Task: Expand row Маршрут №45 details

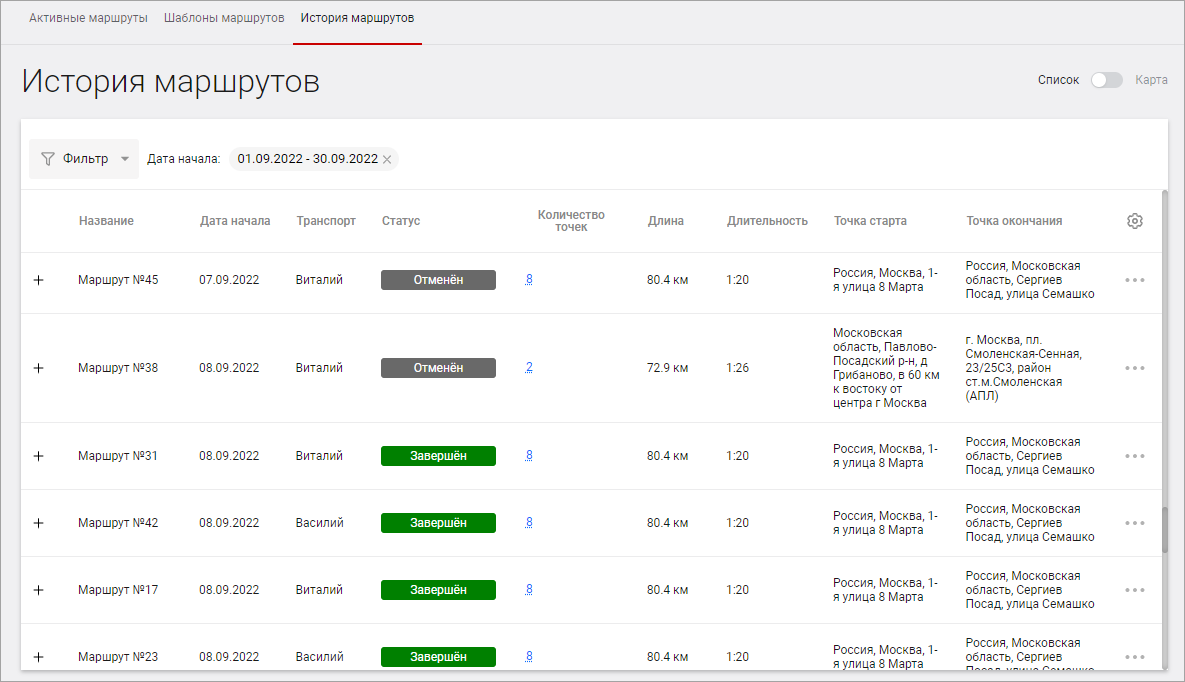Action: click(39, 280)
